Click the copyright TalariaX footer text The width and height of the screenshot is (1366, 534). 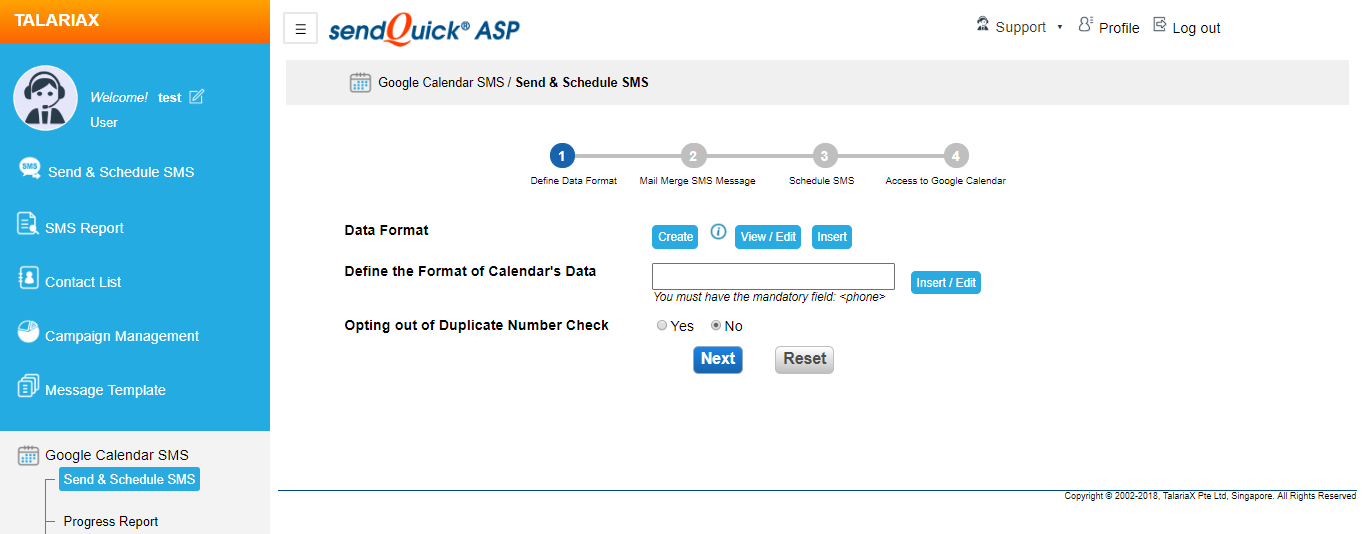coord(1210,496)
